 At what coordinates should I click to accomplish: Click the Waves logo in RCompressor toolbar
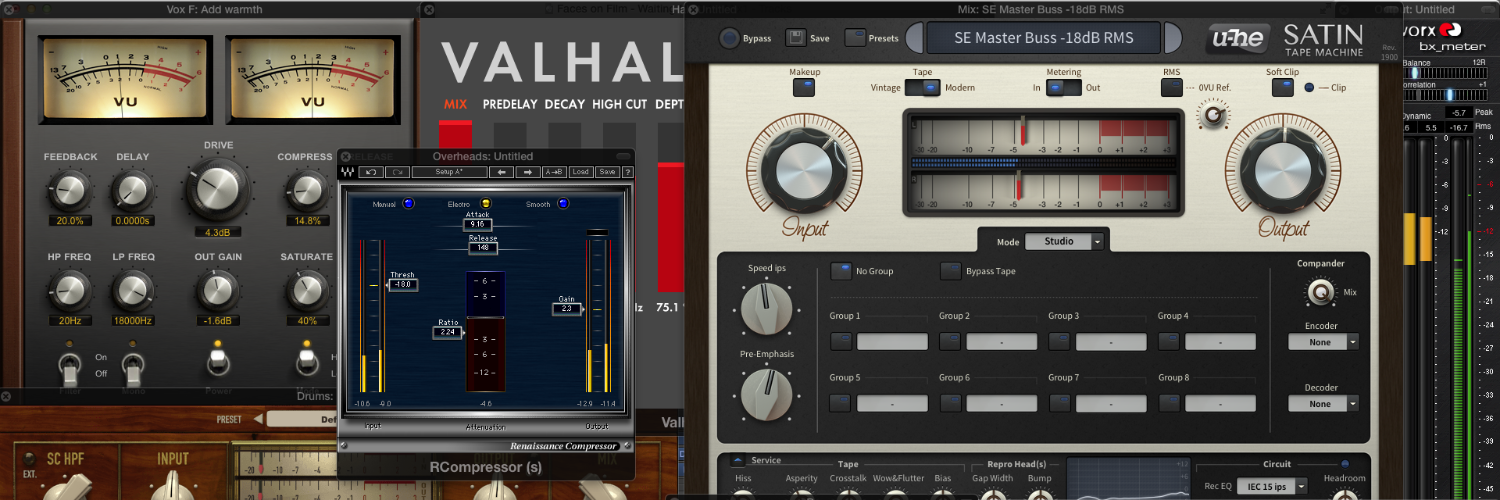(347, 172)
